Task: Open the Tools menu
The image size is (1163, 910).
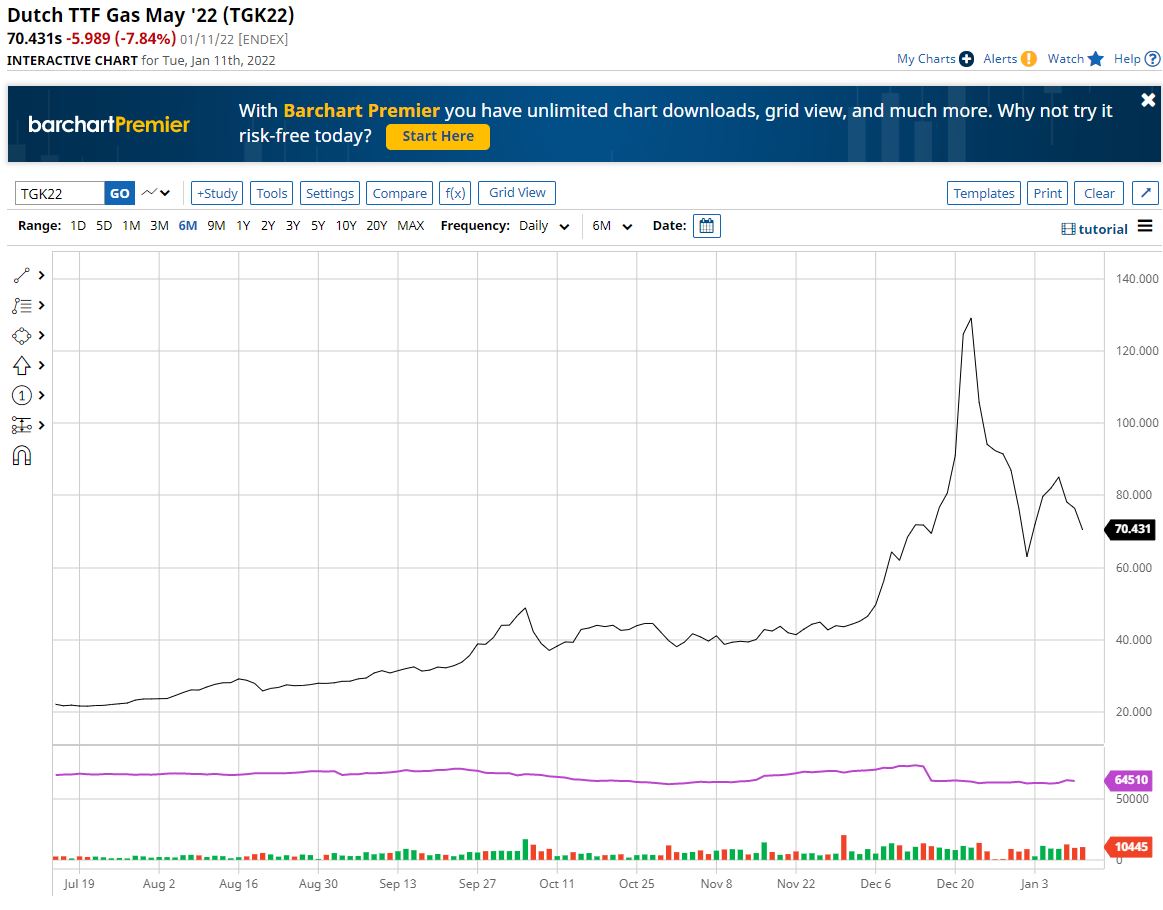Action: point(271,194)
